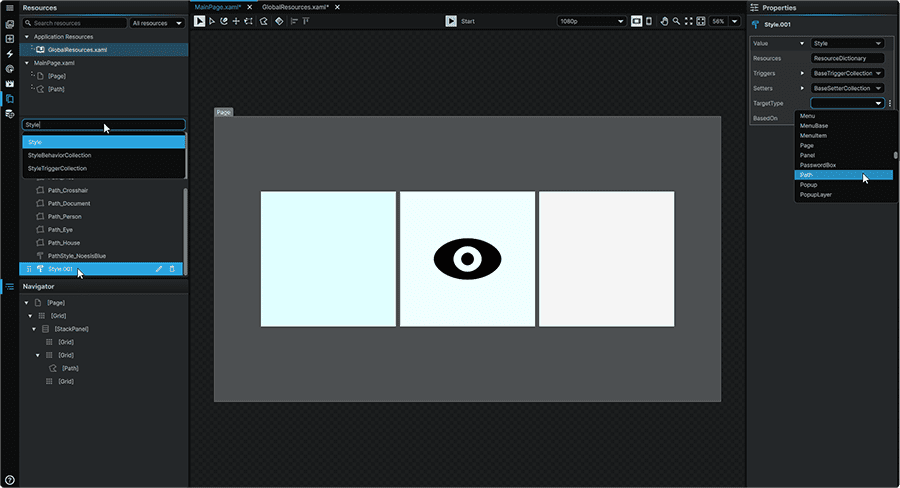The image size is (900, 488).
Task: Select the Direct selection outline arrow tool
Action: 212,21
